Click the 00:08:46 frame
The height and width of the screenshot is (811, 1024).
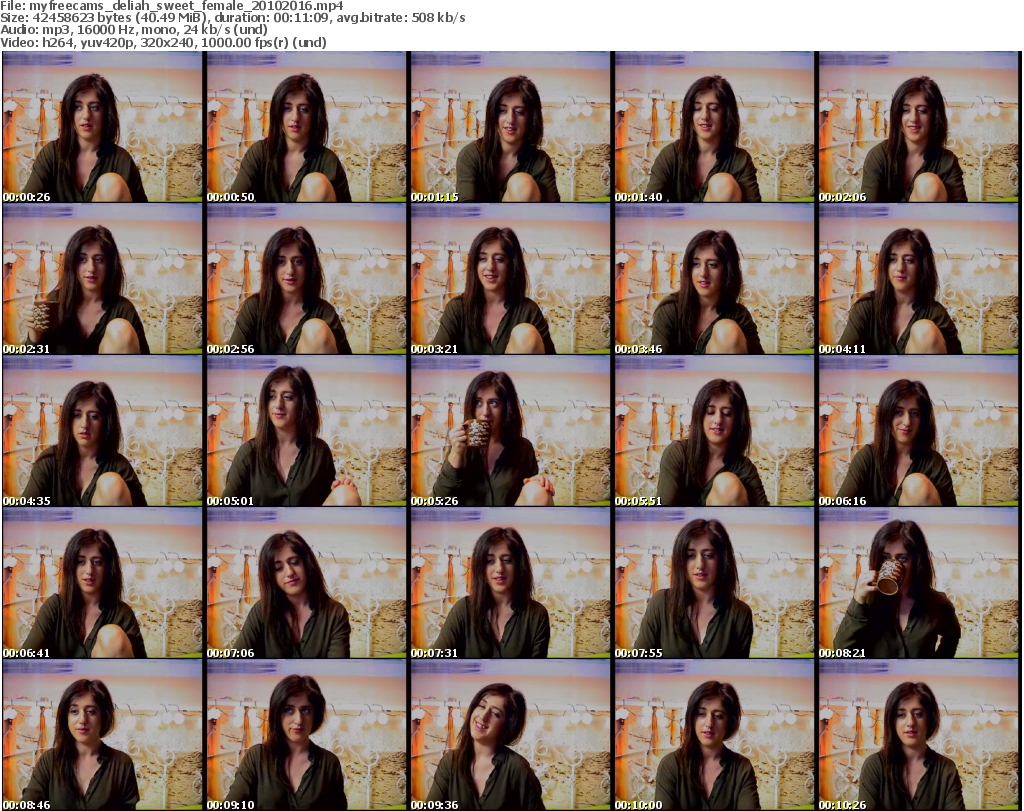point(103,735)
